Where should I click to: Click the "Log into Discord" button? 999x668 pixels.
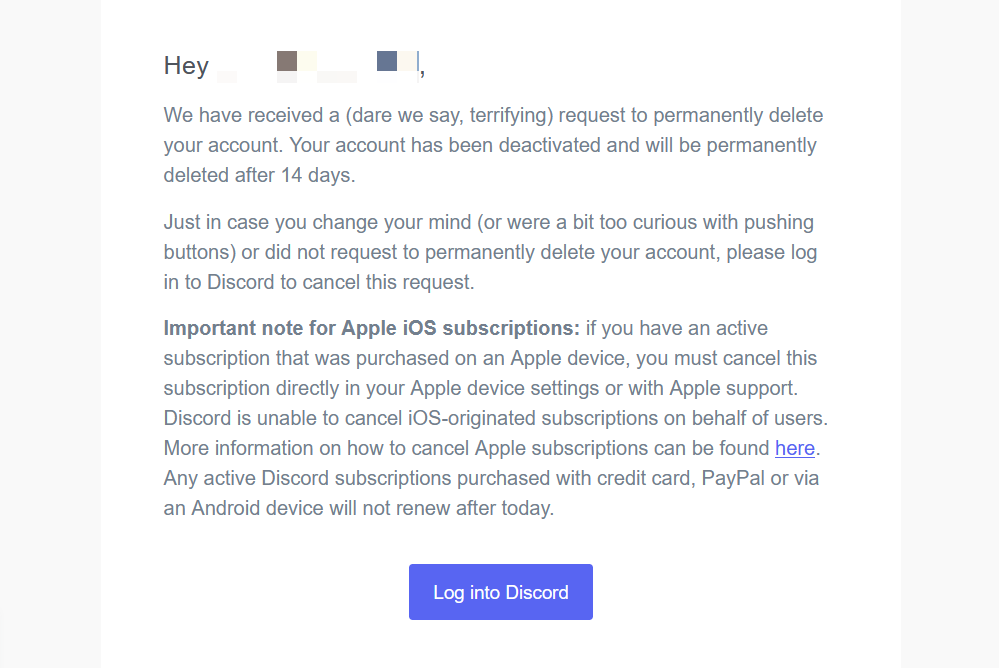pos(500,592)
